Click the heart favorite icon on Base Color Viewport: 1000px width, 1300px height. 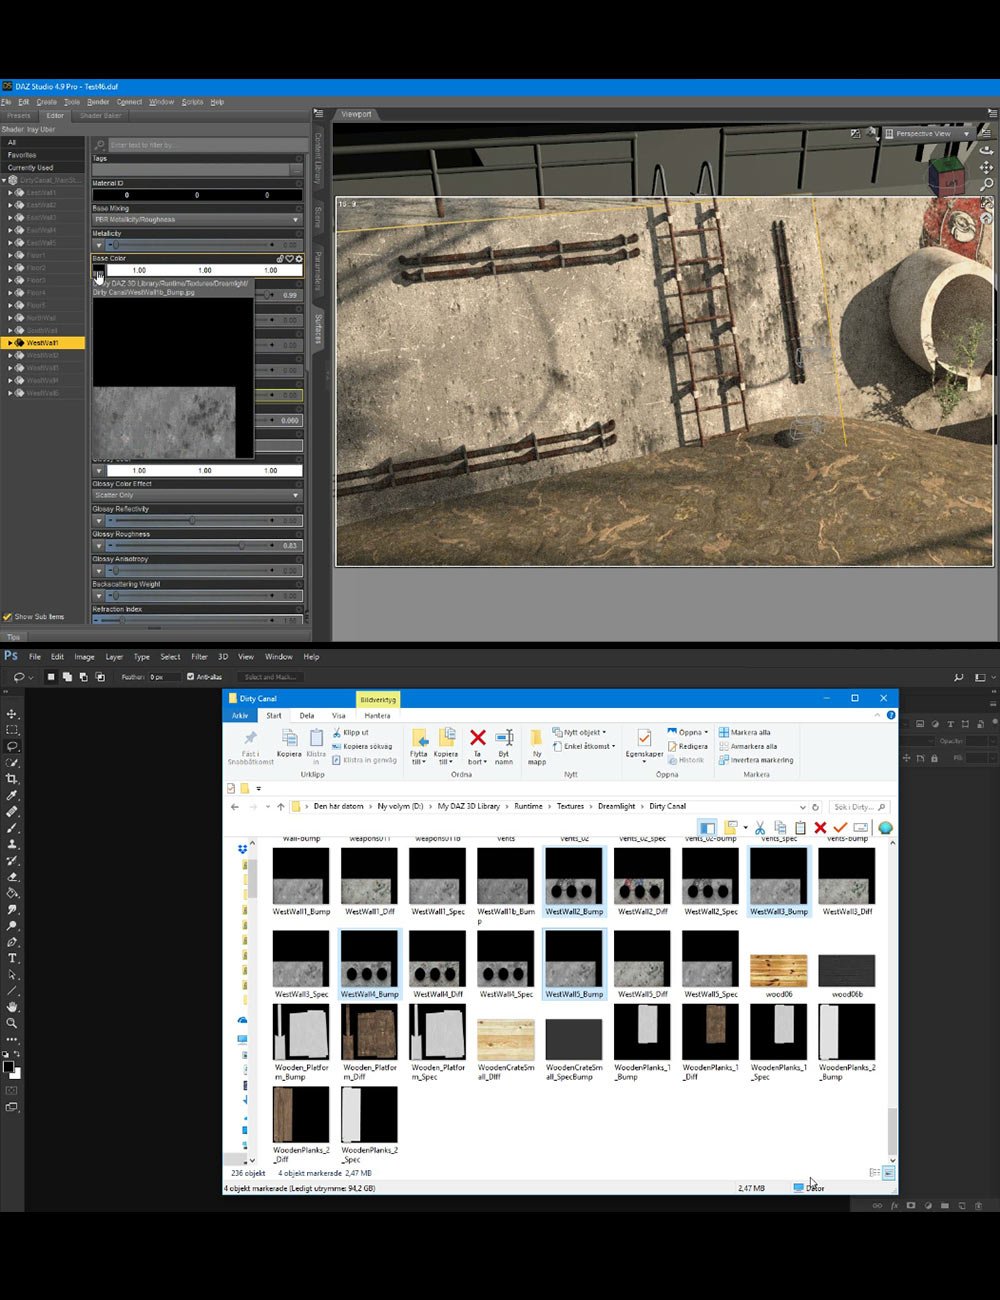(x=290, y=259)
